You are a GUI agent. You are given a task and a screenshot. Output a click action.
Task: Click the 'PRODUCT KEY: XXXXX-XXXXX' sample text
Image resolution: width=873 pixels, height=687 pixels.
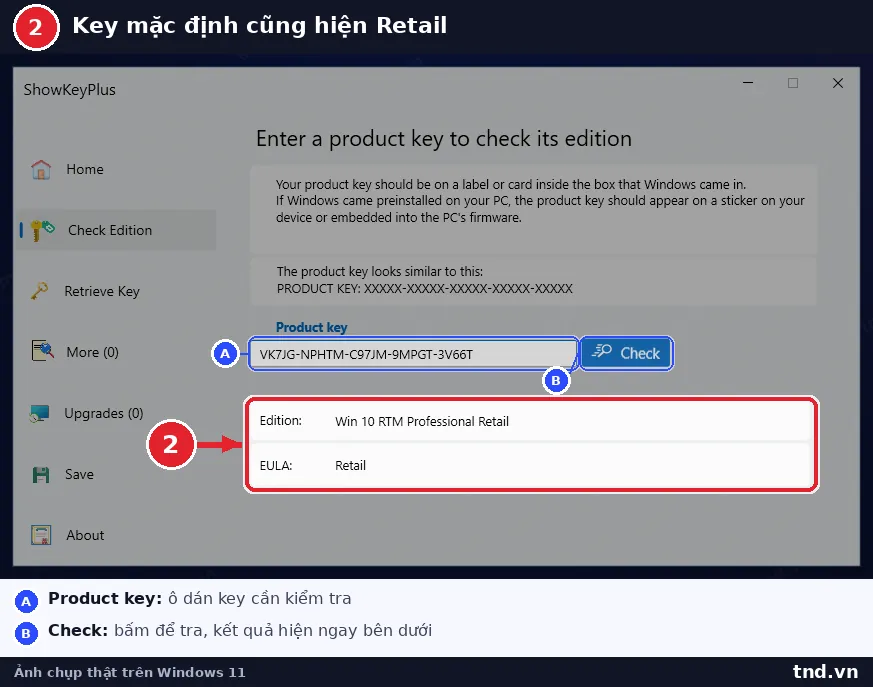[x=424, y=288]
